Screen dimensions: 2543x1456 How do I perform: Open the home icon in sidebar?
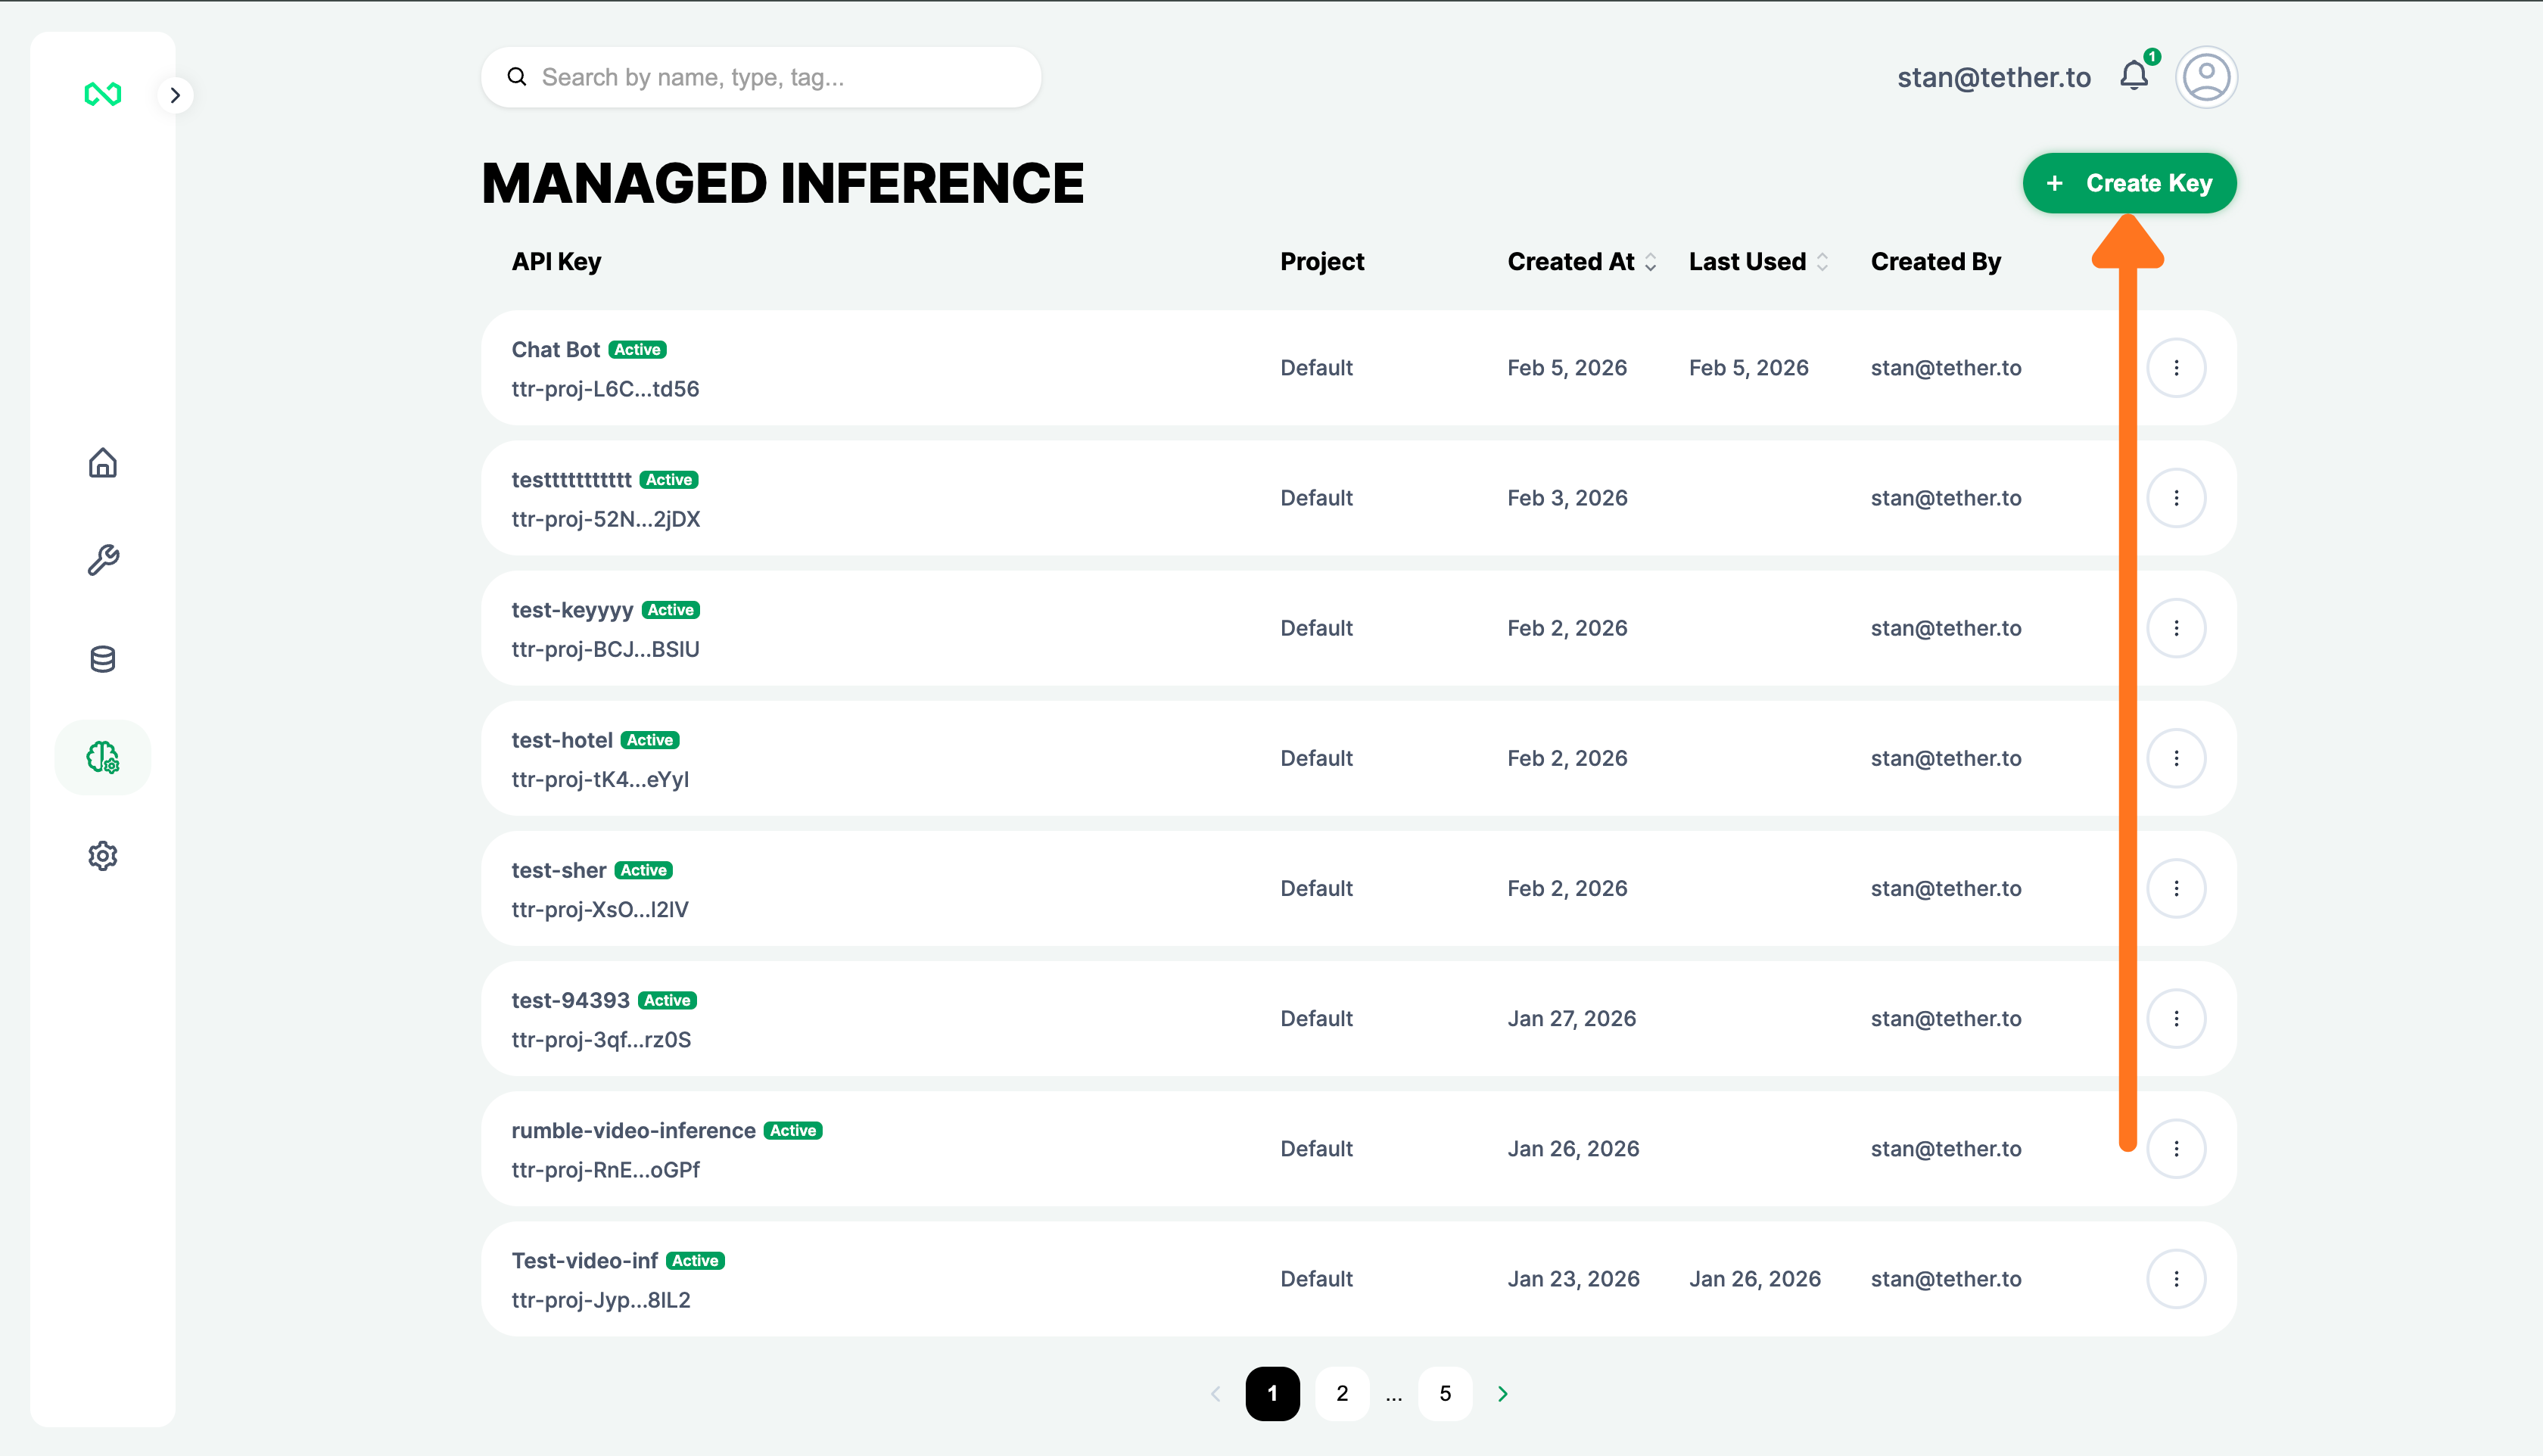coord(102,463)
